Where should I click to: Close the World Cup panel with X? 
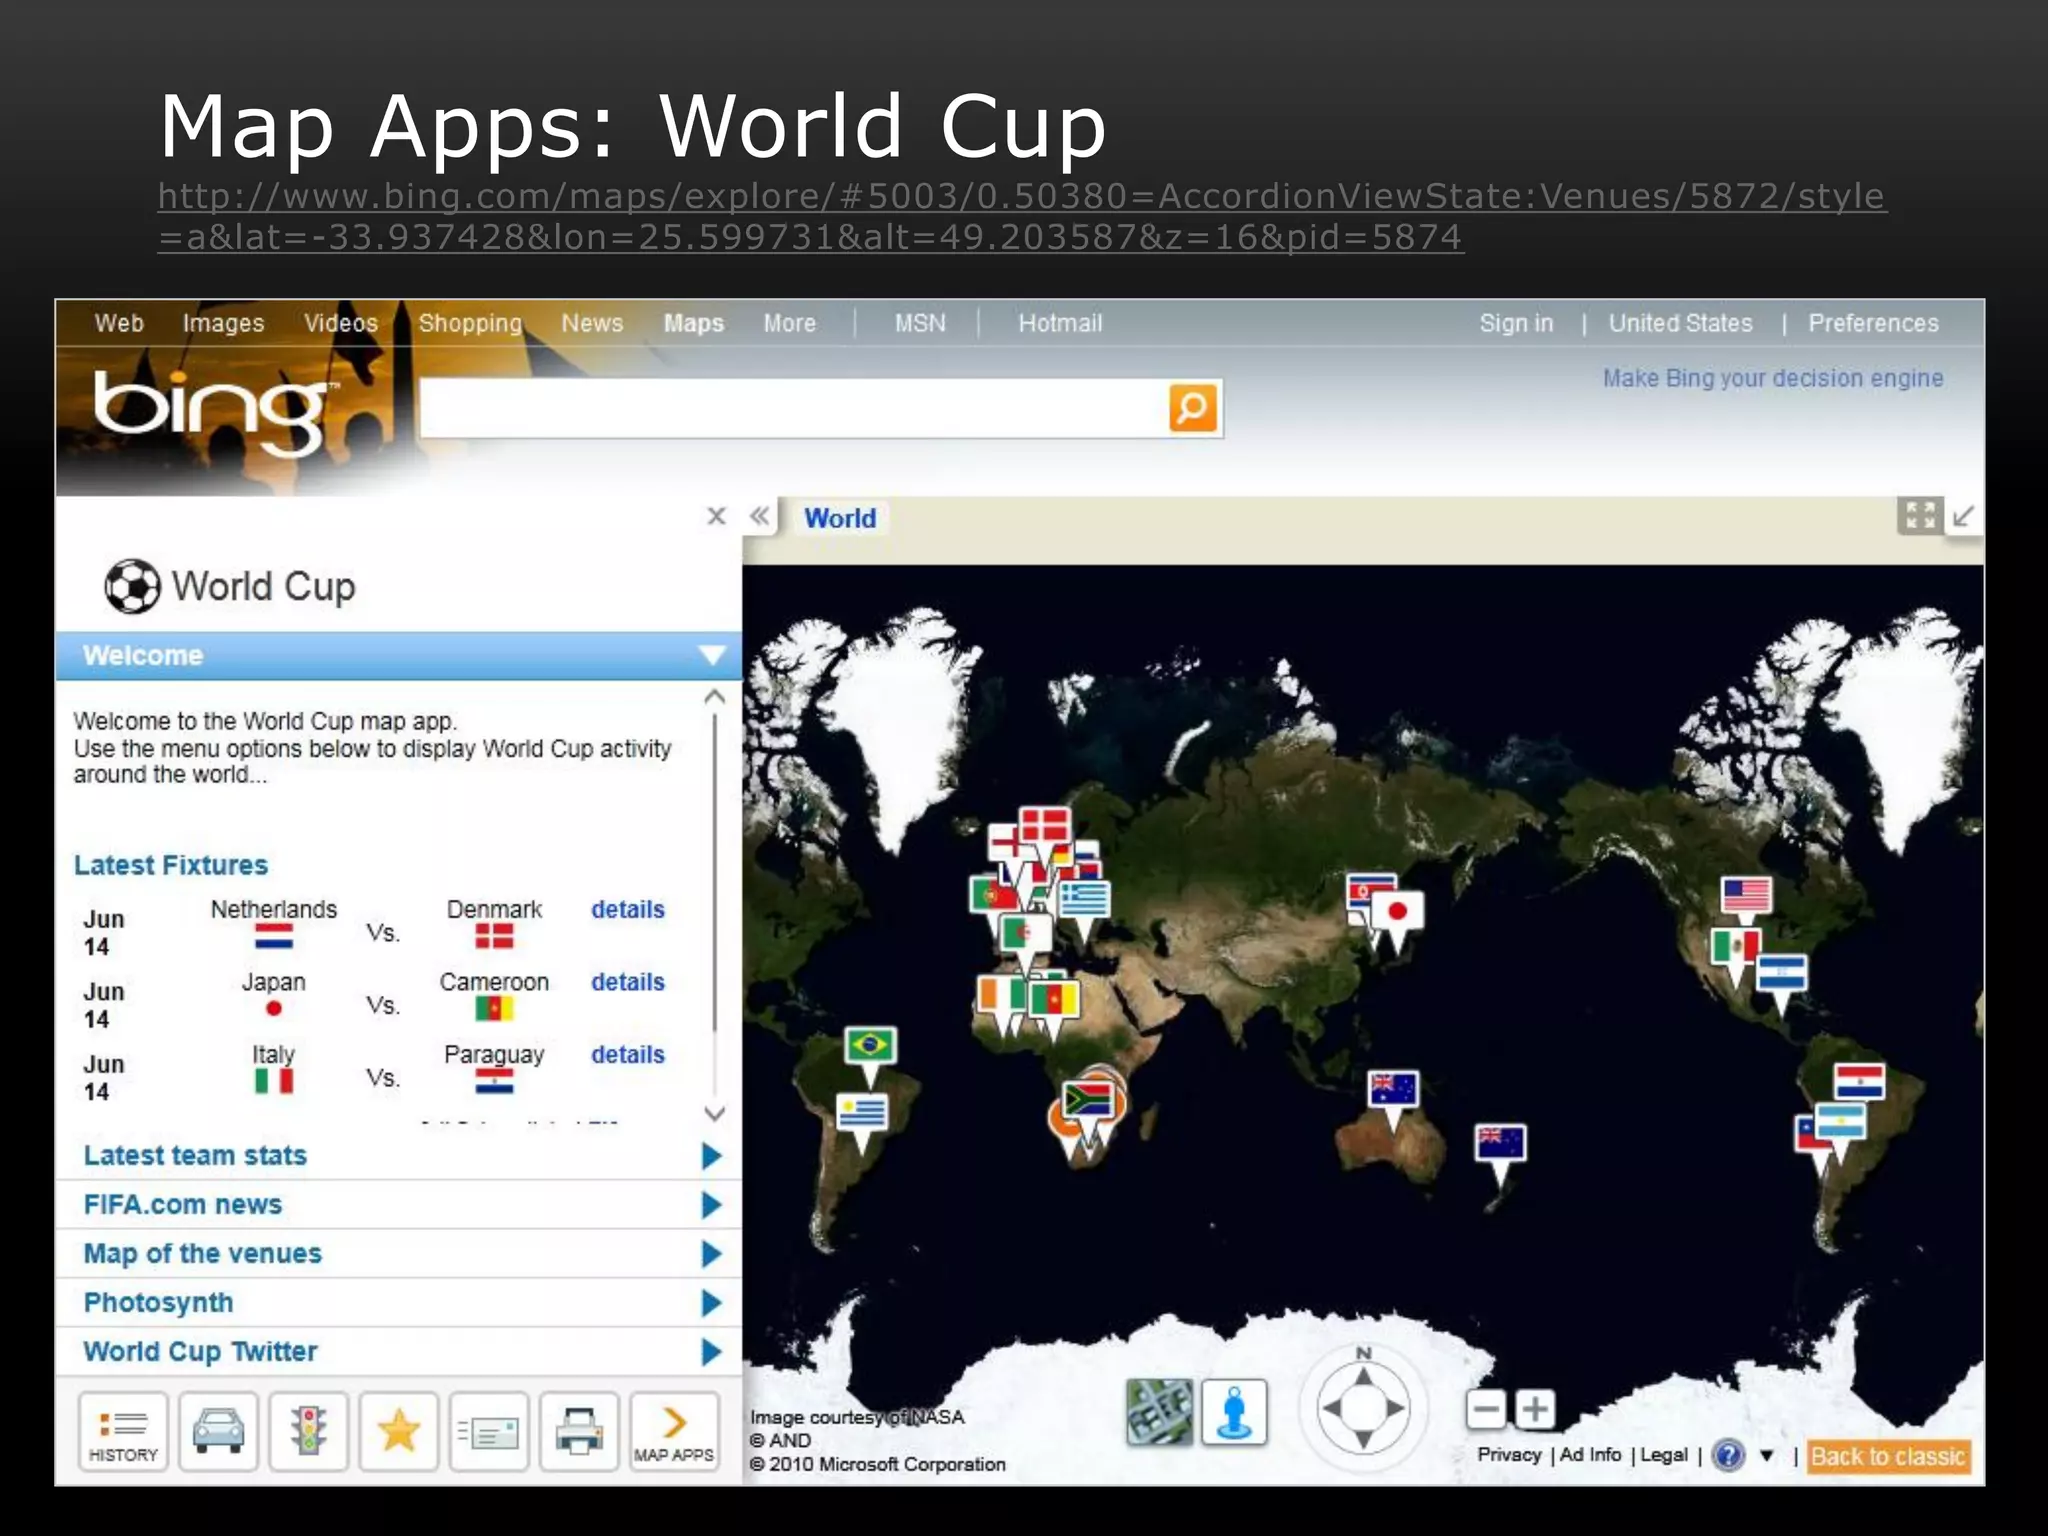point(716,516)
